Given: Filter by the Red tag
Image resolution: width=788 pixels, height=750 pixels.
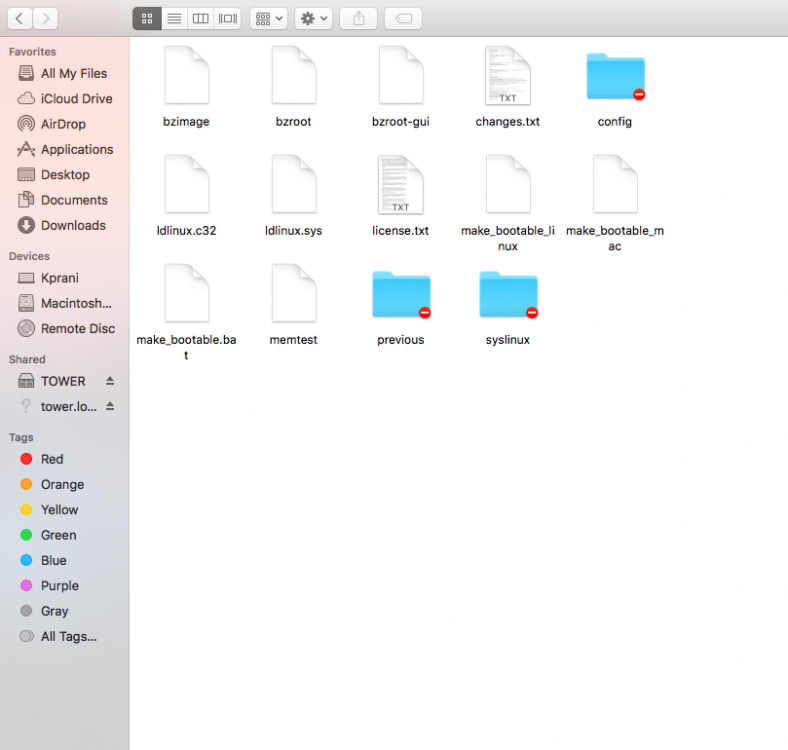Looking at the screenshot, I should (64, 459).
